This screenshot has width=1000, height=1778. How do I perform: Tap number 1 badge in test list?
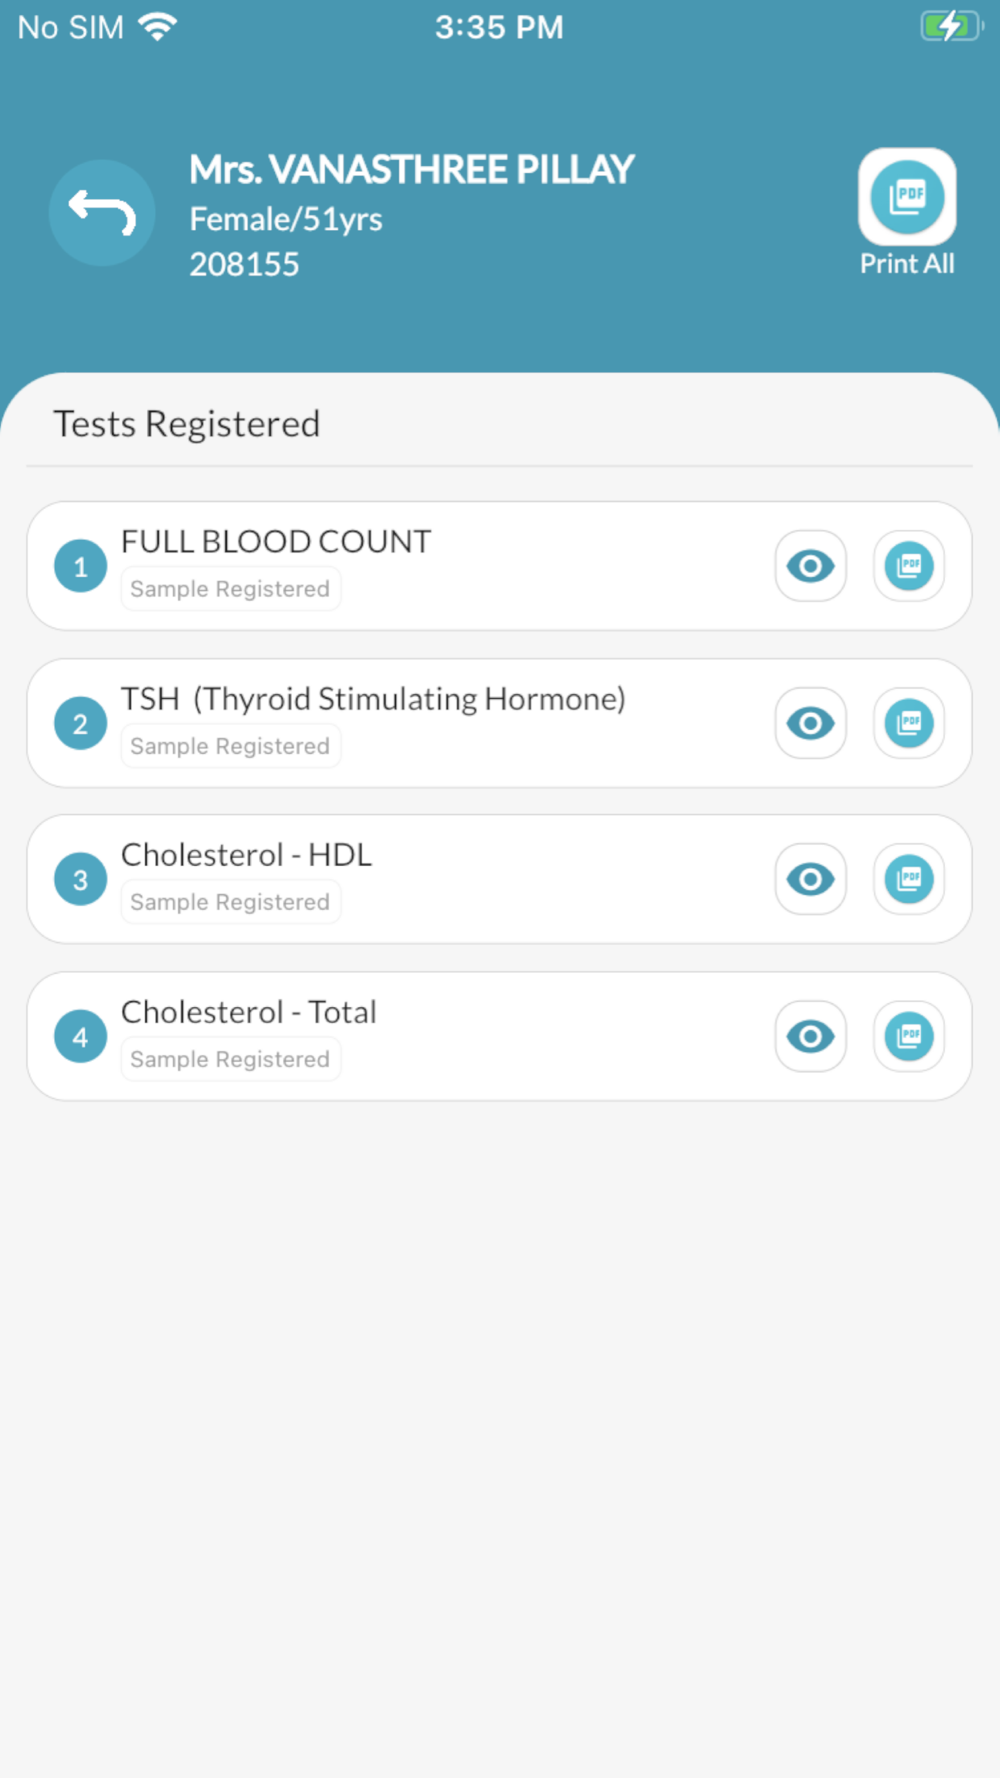pyautogui.click(x=80, y=567)
